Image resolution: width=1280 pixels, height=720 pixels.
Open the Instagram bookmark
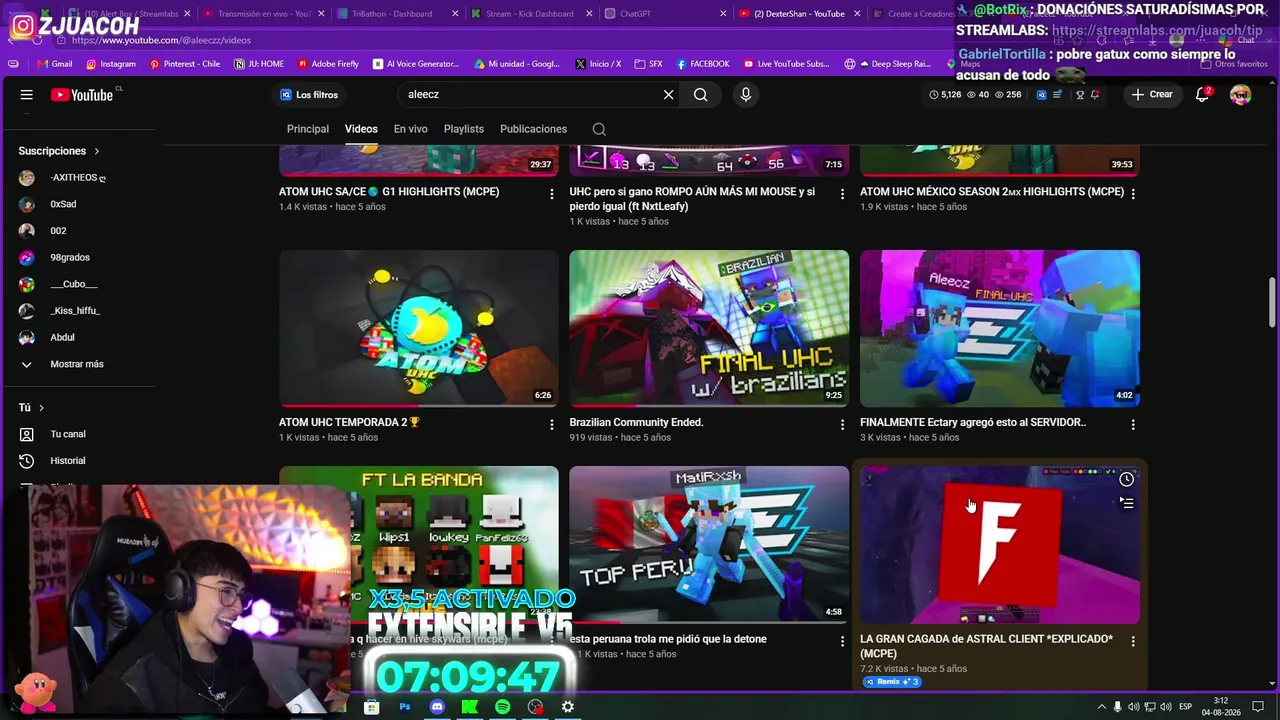coord(110,64)
